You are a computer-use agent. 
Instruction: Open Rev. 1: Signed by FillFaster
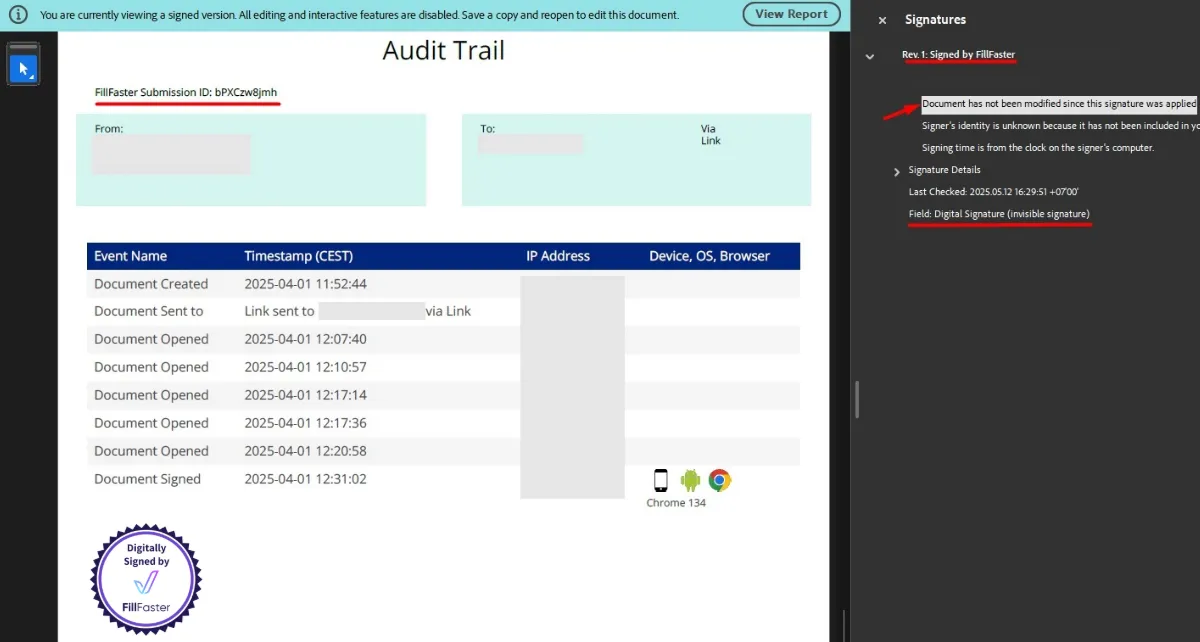(960, 55)
